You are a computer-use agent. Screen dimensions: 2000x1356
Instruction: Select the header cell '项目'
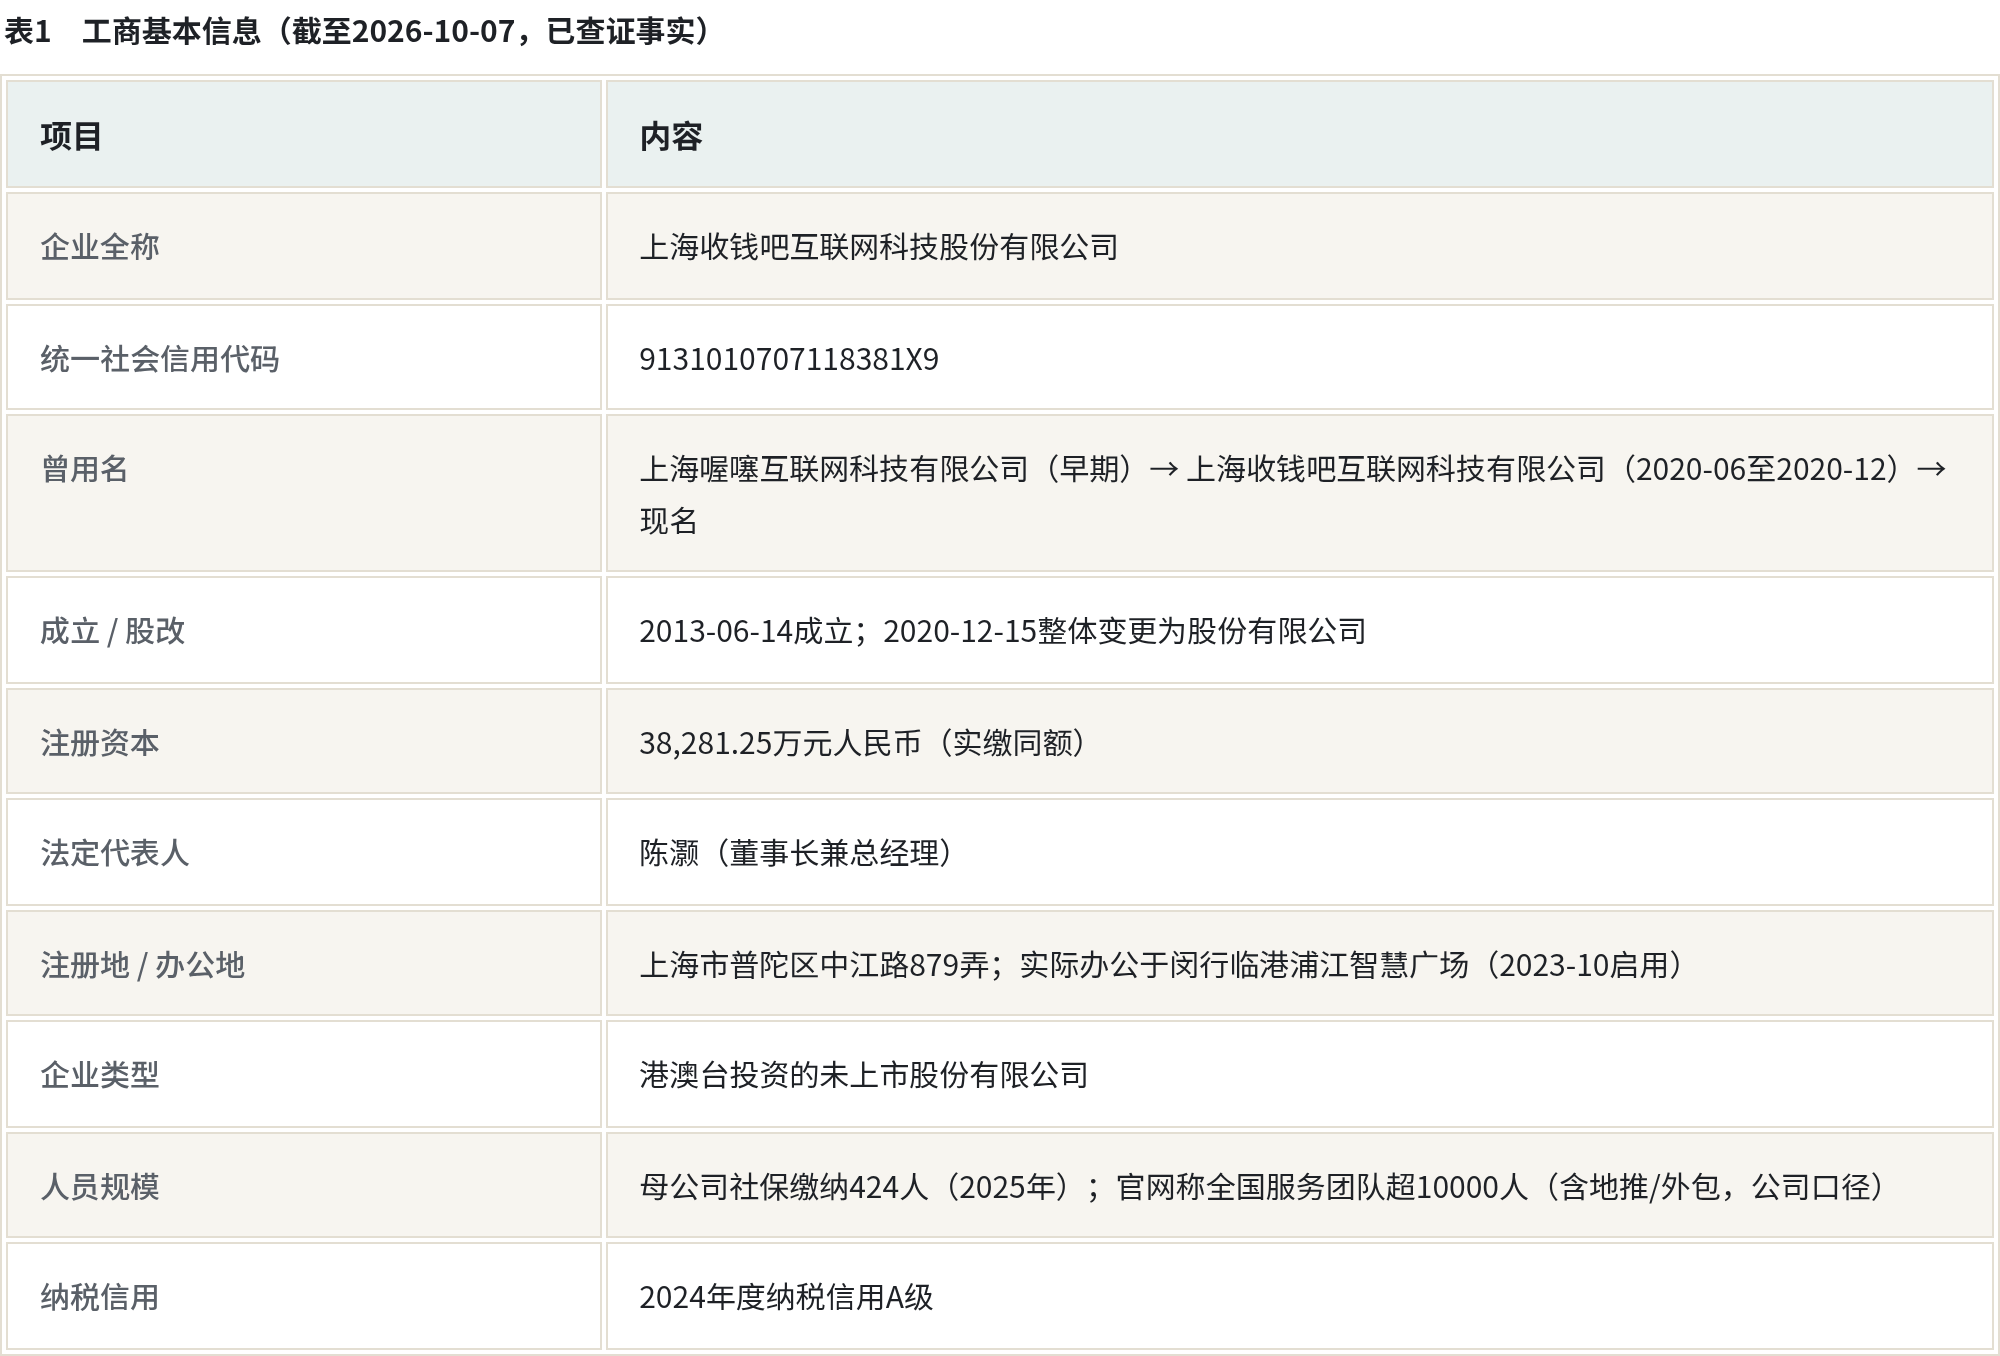pyautogui.click(x=304, y=135)
